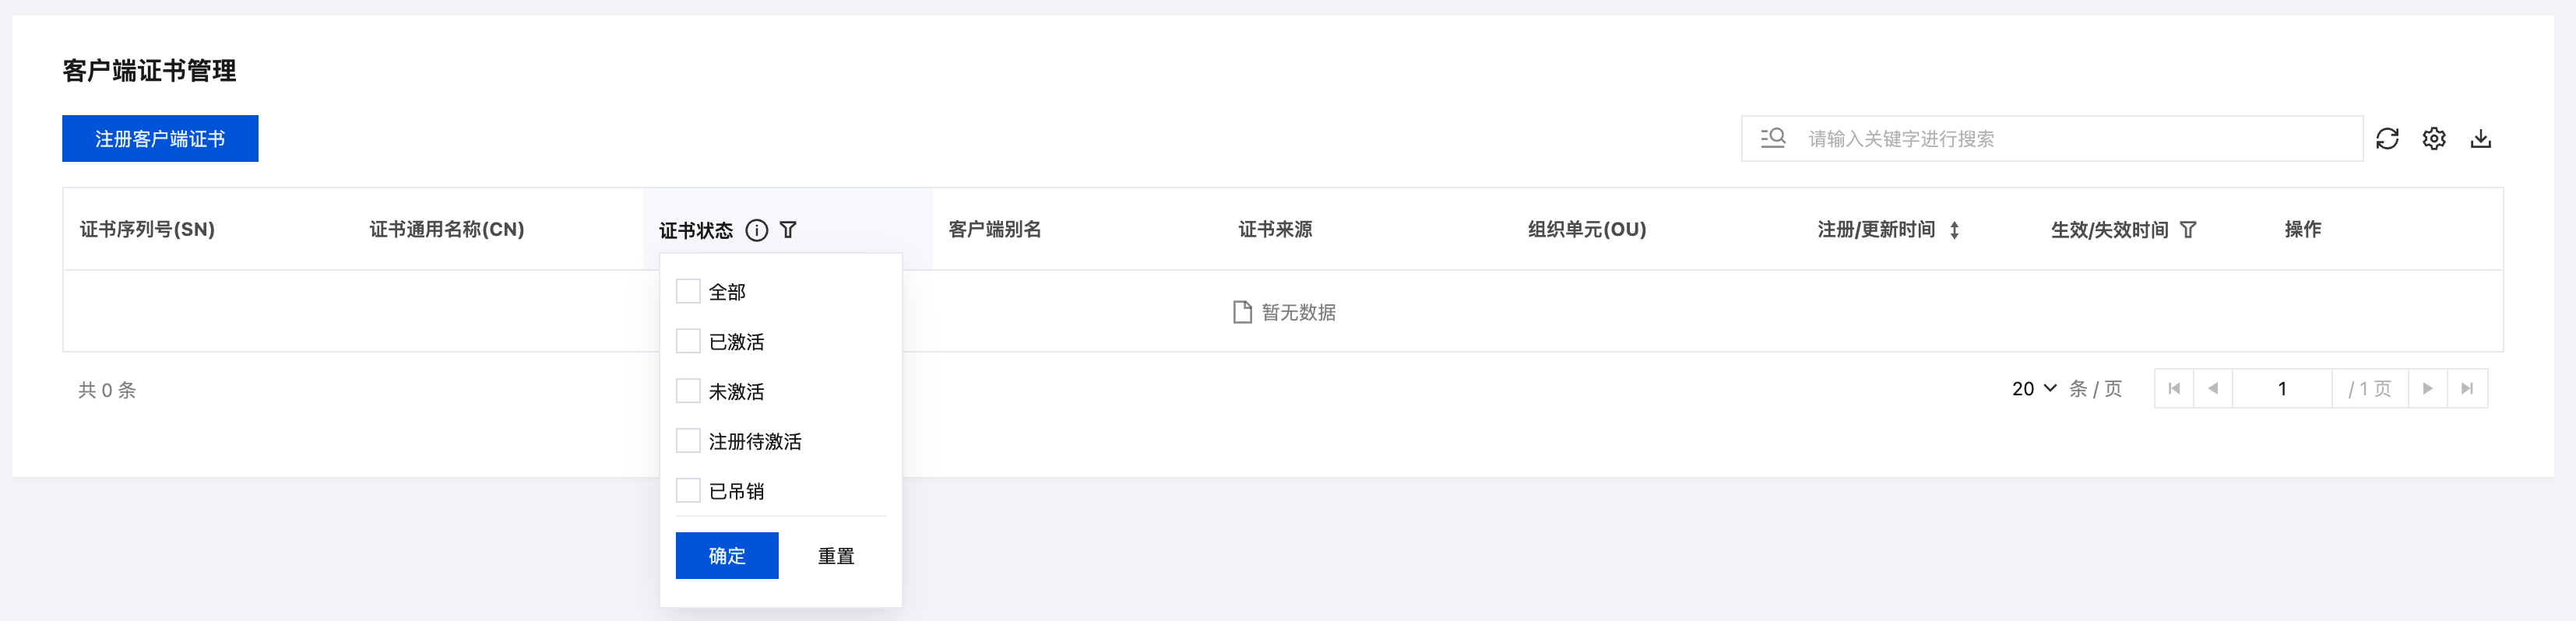Go to the last page

pos(2467,389)
